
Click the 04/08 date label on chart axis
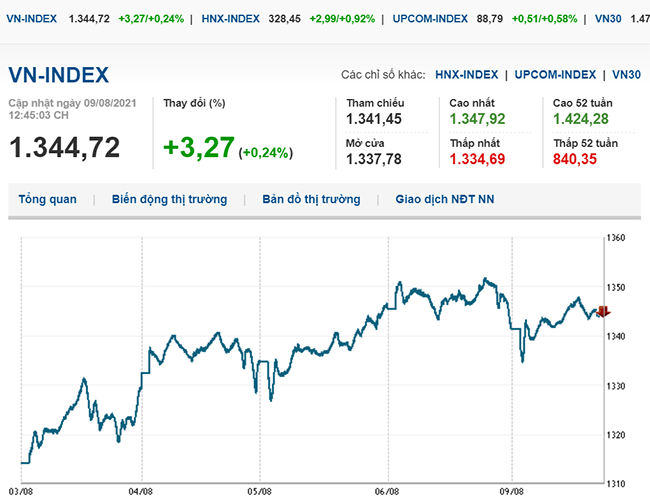click(141, 491)
